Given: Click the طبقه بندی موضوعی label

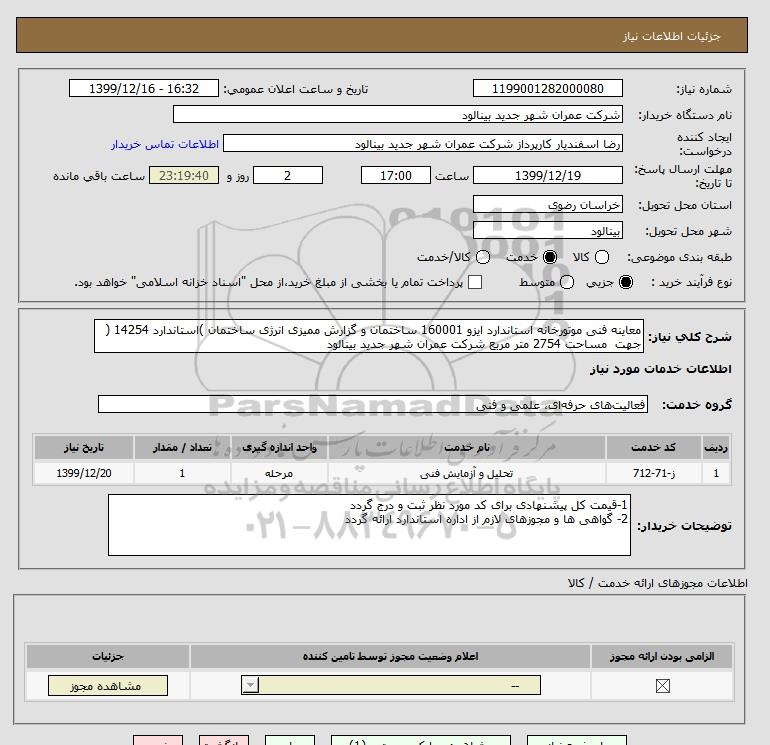Looking at the screenshot, I should click(x=679, y=257).
